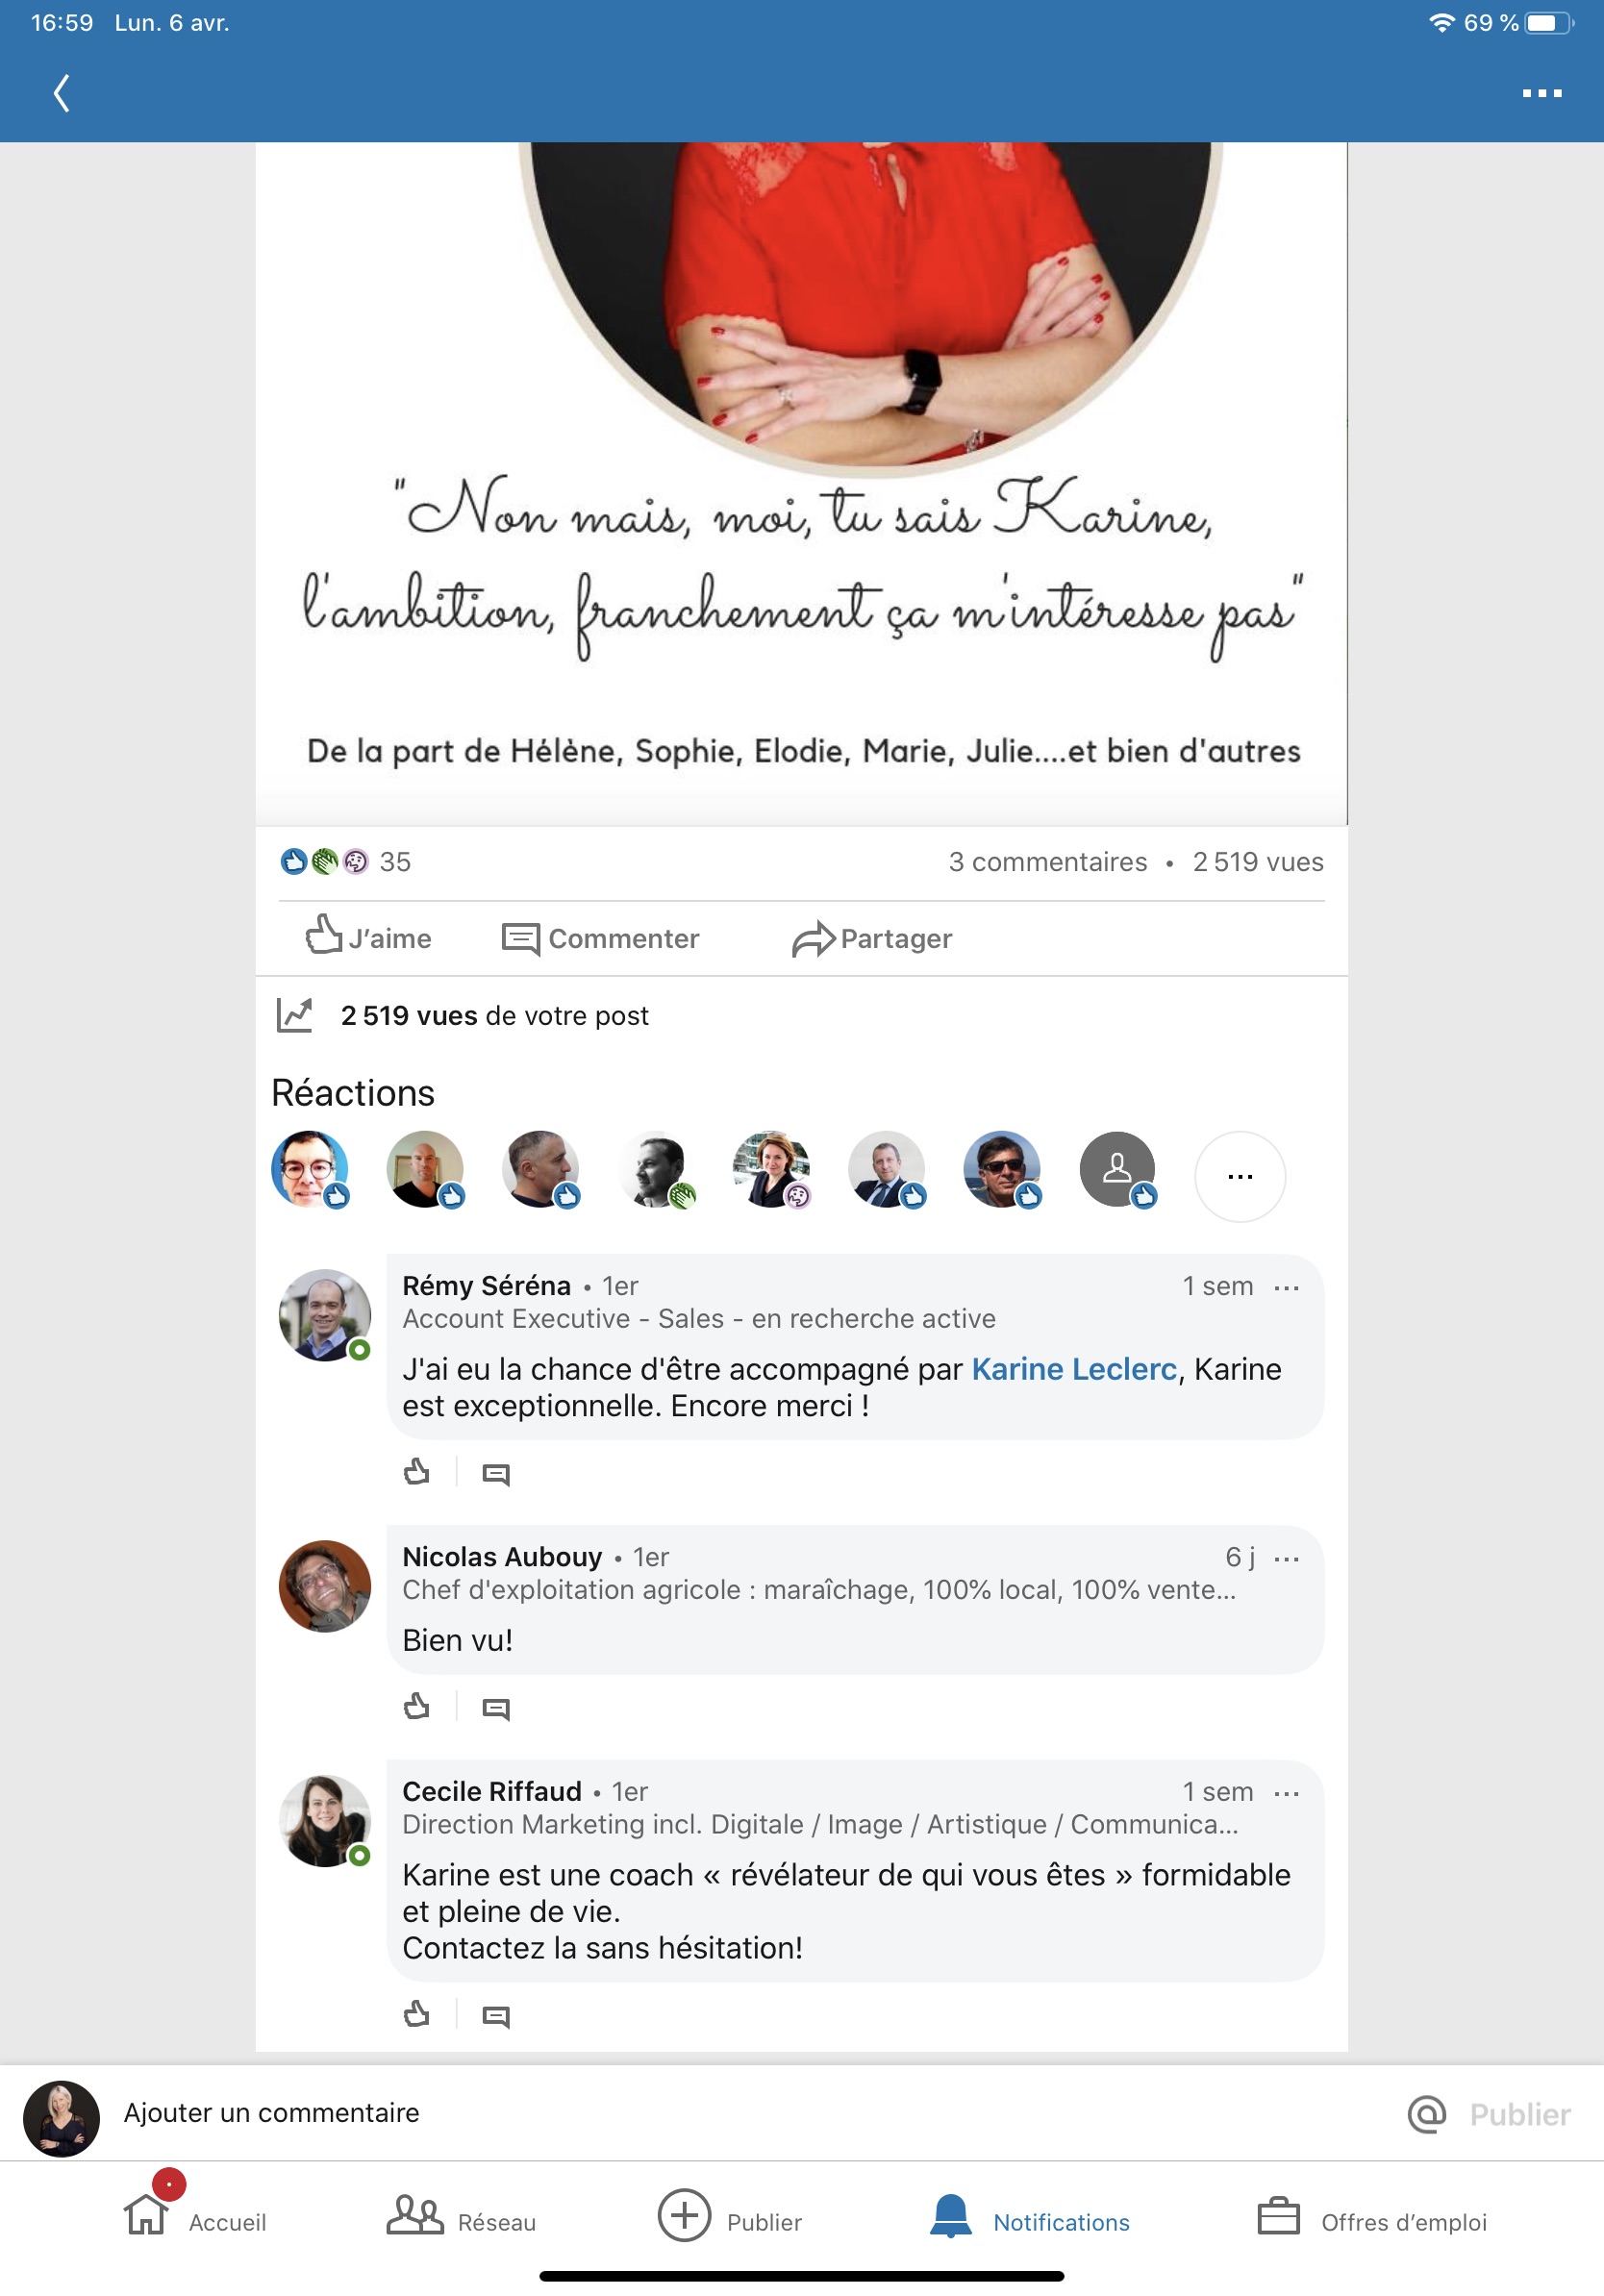
Task: Reply to Nicolas Aubouy's comment
Action: tap(496, 1708)
